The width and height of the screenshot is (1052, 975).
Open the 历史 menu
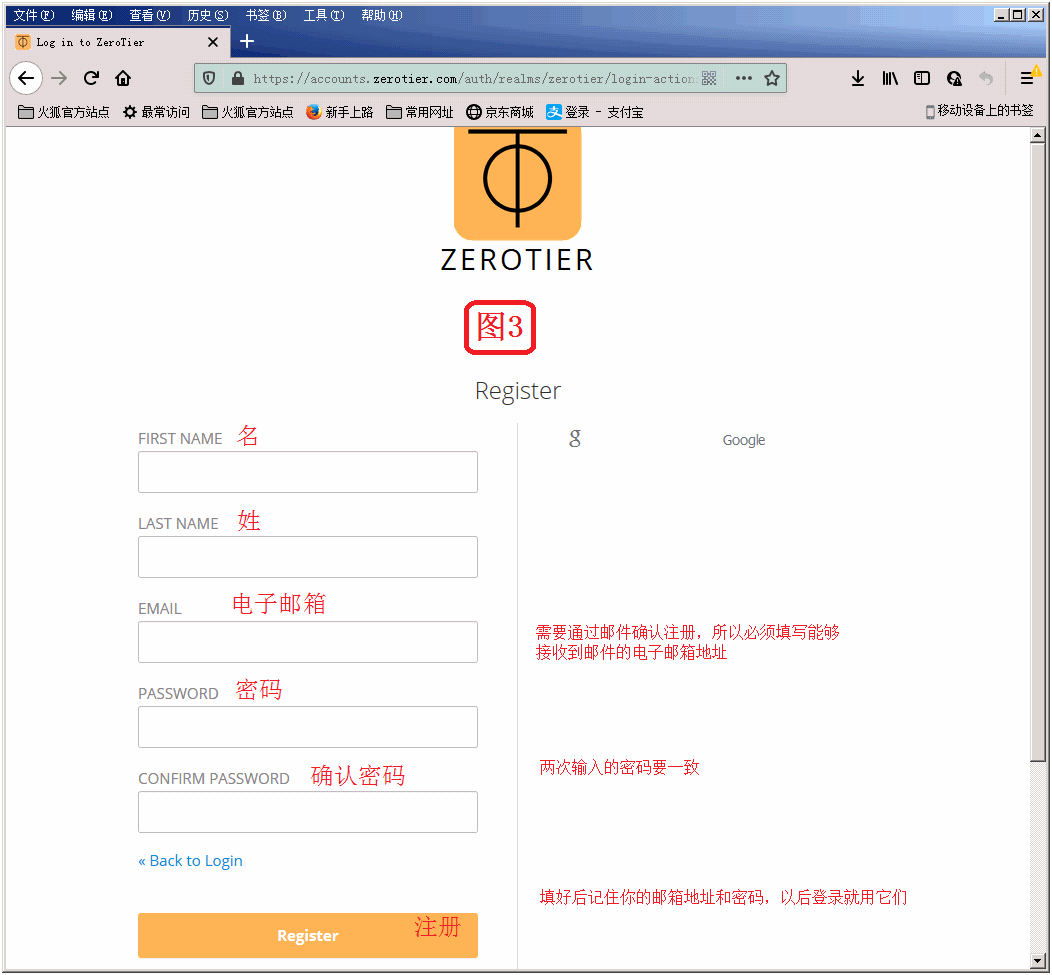208,15
